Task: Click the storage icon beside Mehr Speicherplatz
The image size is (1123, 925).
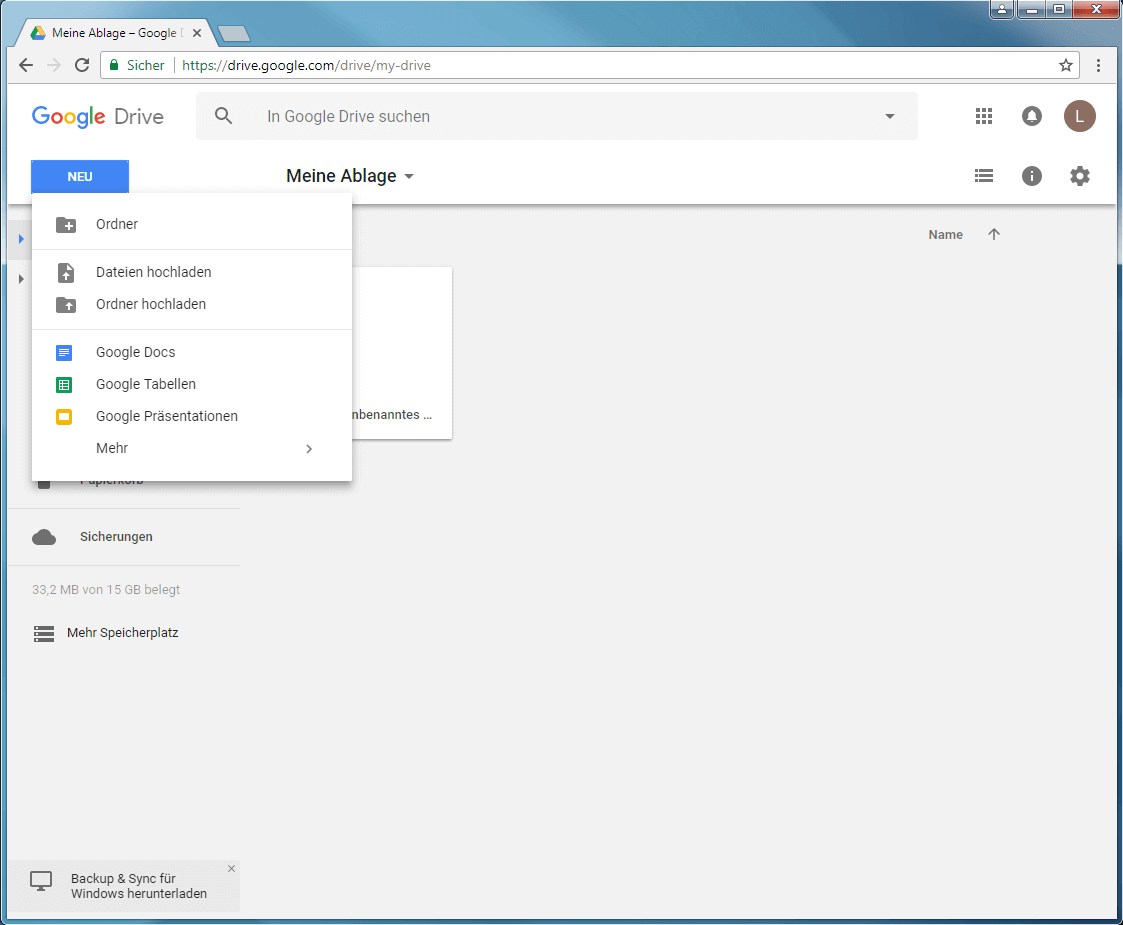Action: pyautogui.click(x=44, y=634)
